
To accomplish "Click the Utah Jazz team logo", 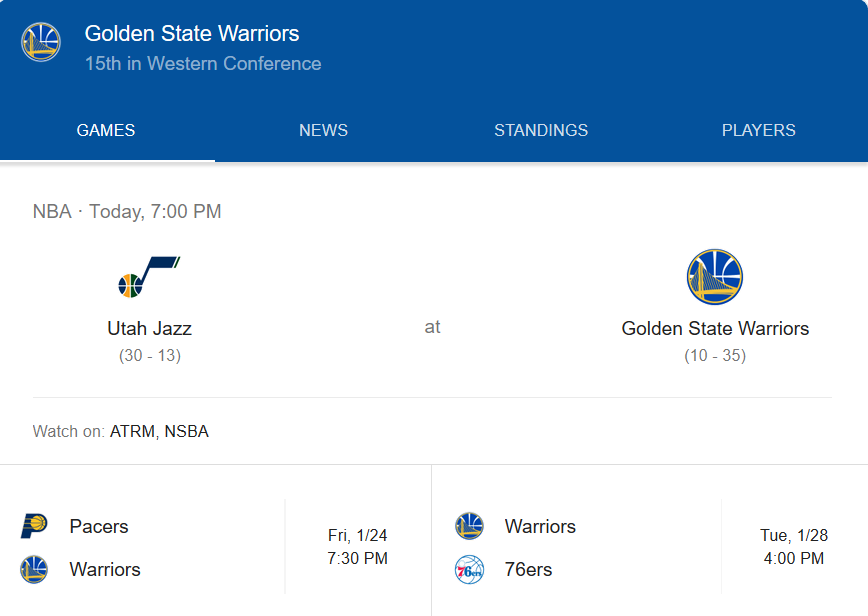I will [x=149, y=277].
